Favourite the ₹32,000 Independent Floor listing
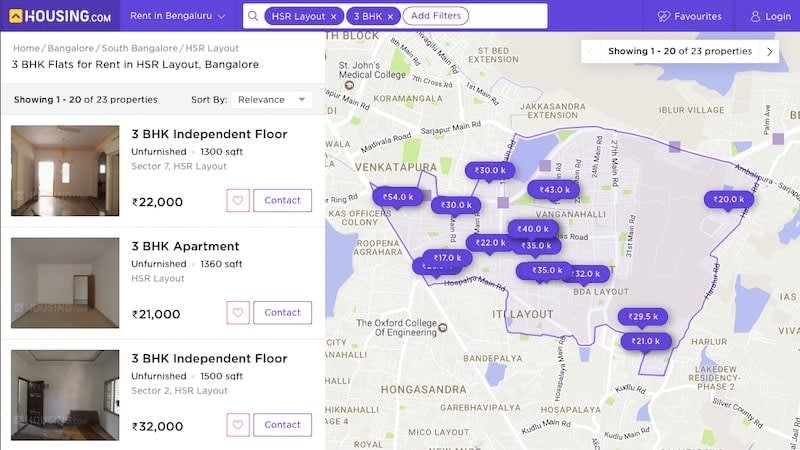800x450 pixels. 238,425
